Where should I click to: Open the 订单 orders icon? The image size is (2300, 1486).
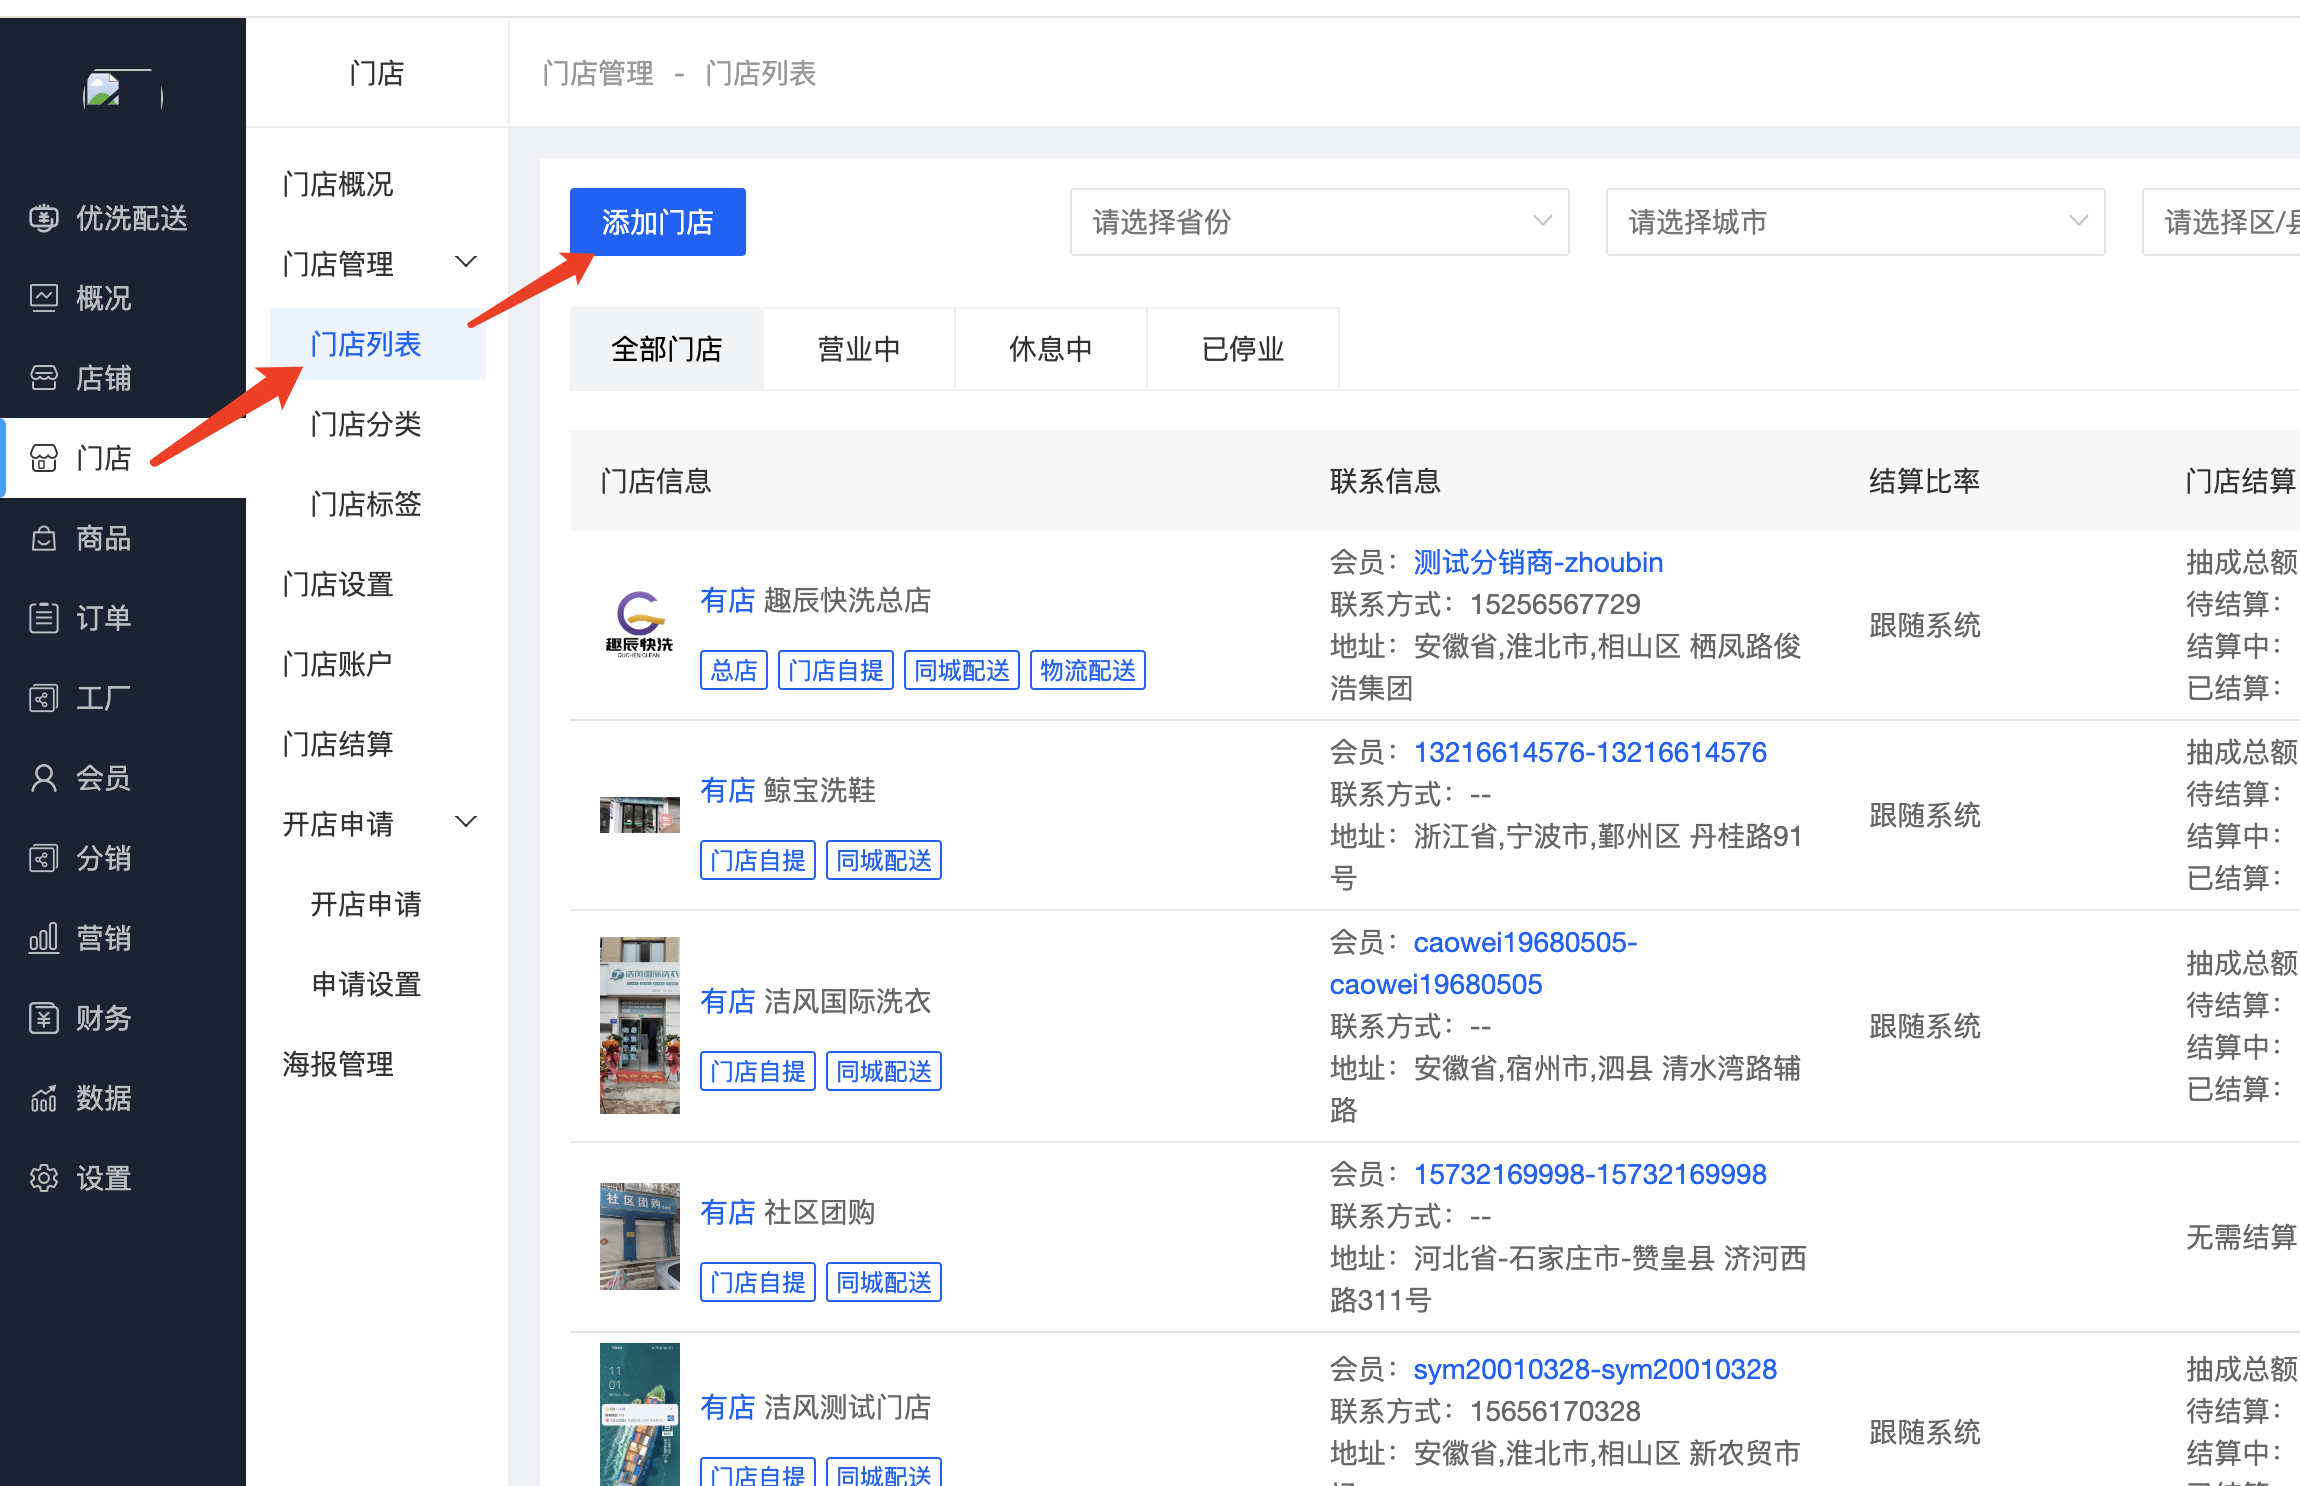pos(43,618)
